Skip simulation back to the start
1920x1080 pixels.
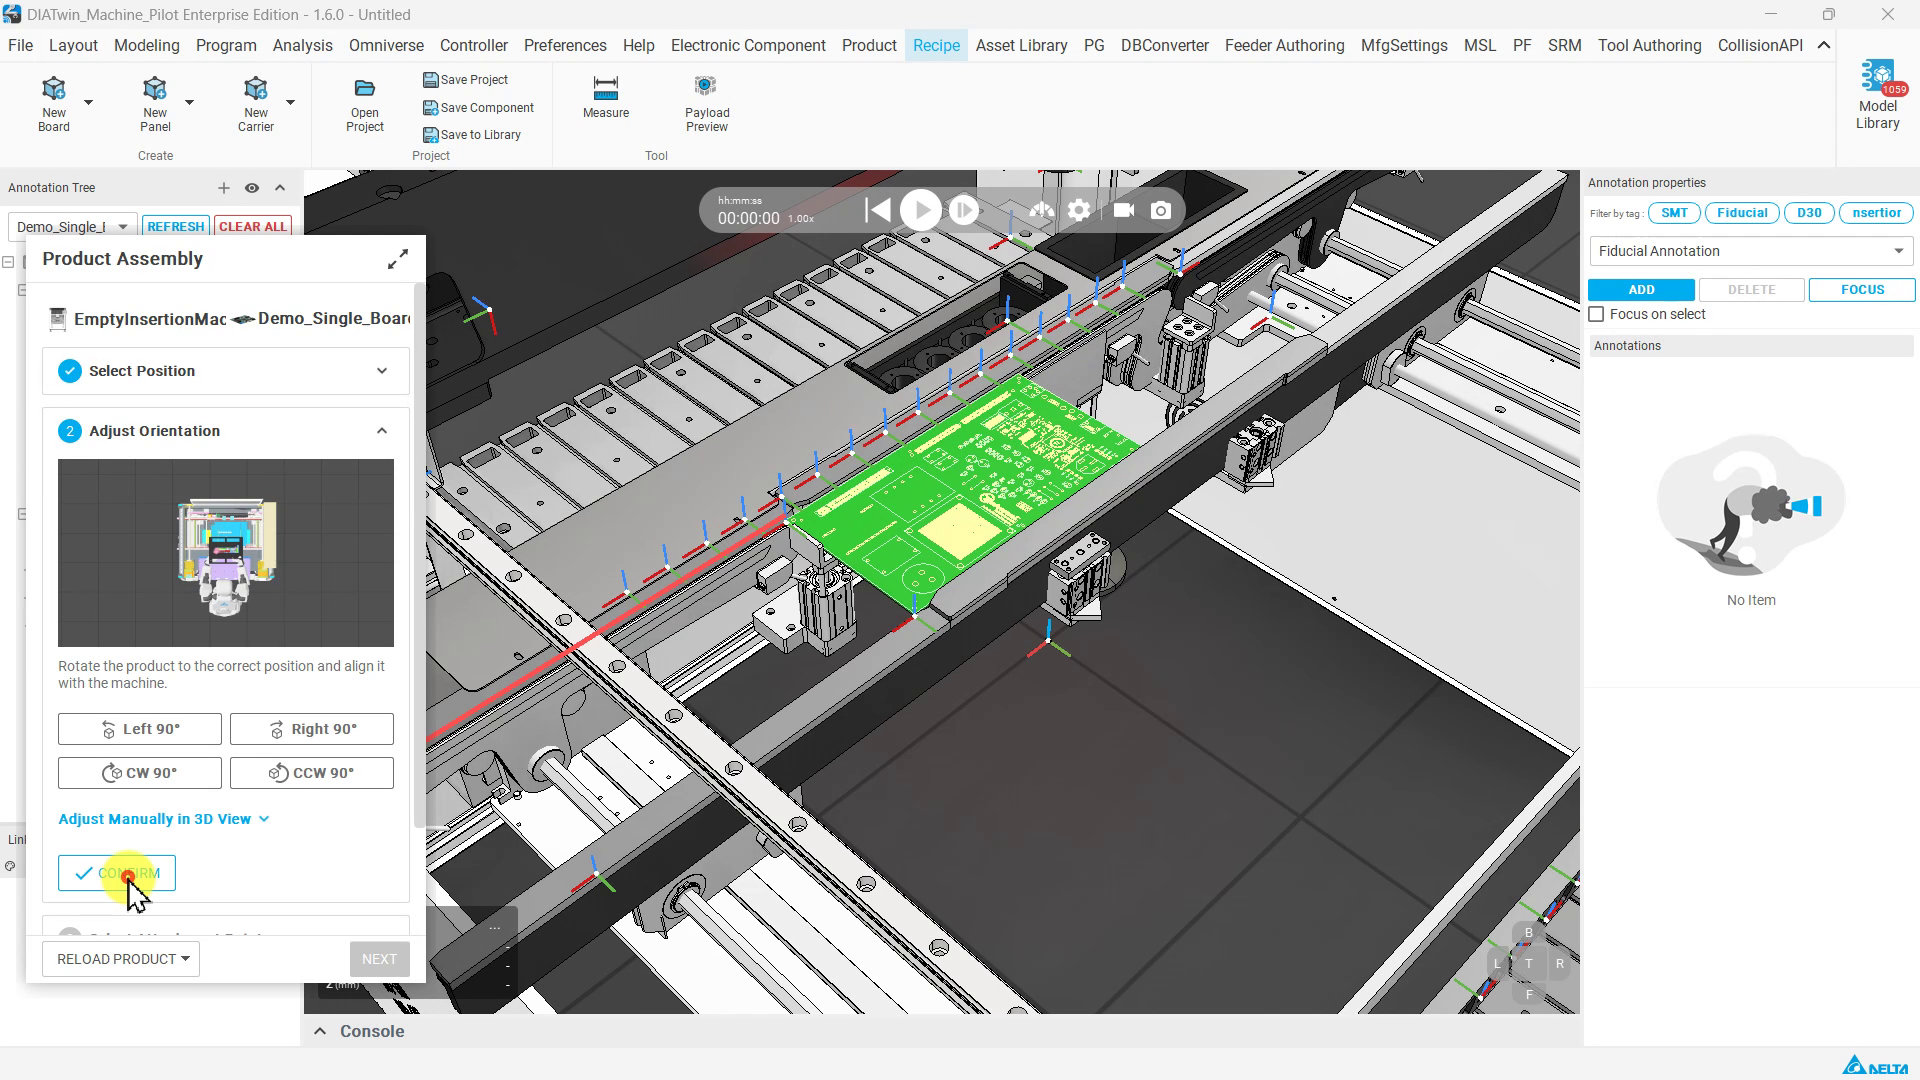point(877,211)
